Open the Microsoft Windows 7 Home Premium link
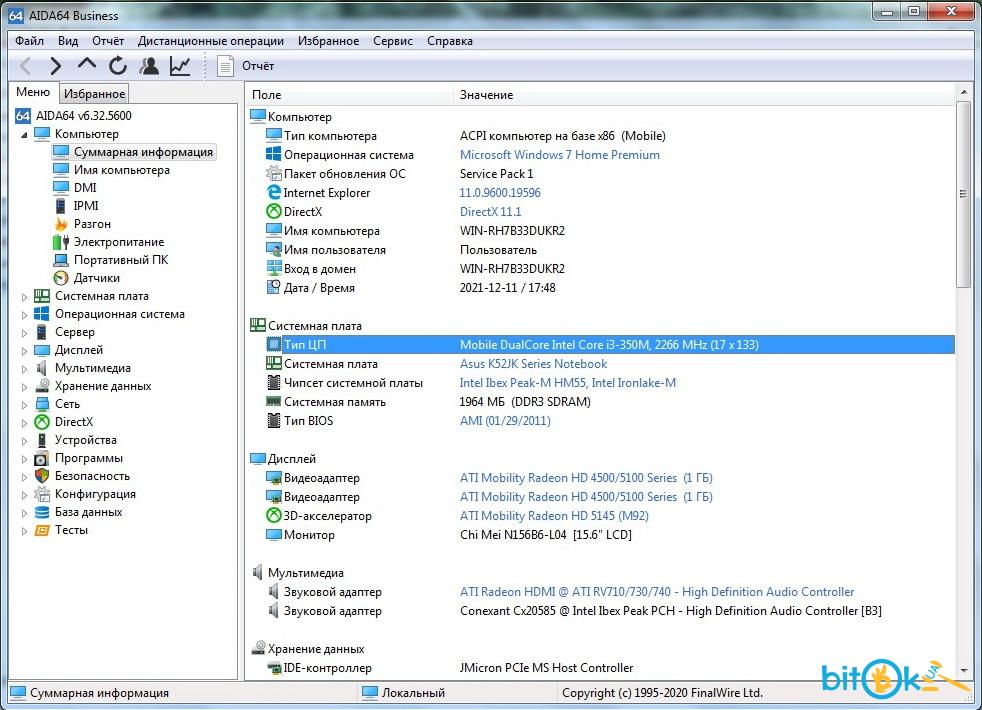 (x=559, y=155)
